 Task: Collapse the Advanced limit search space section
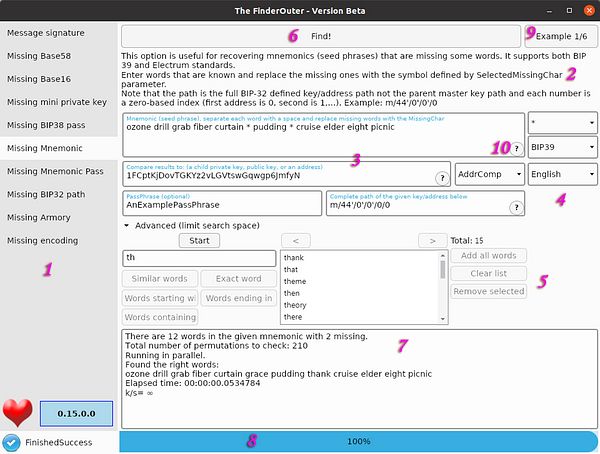point(127,225)
